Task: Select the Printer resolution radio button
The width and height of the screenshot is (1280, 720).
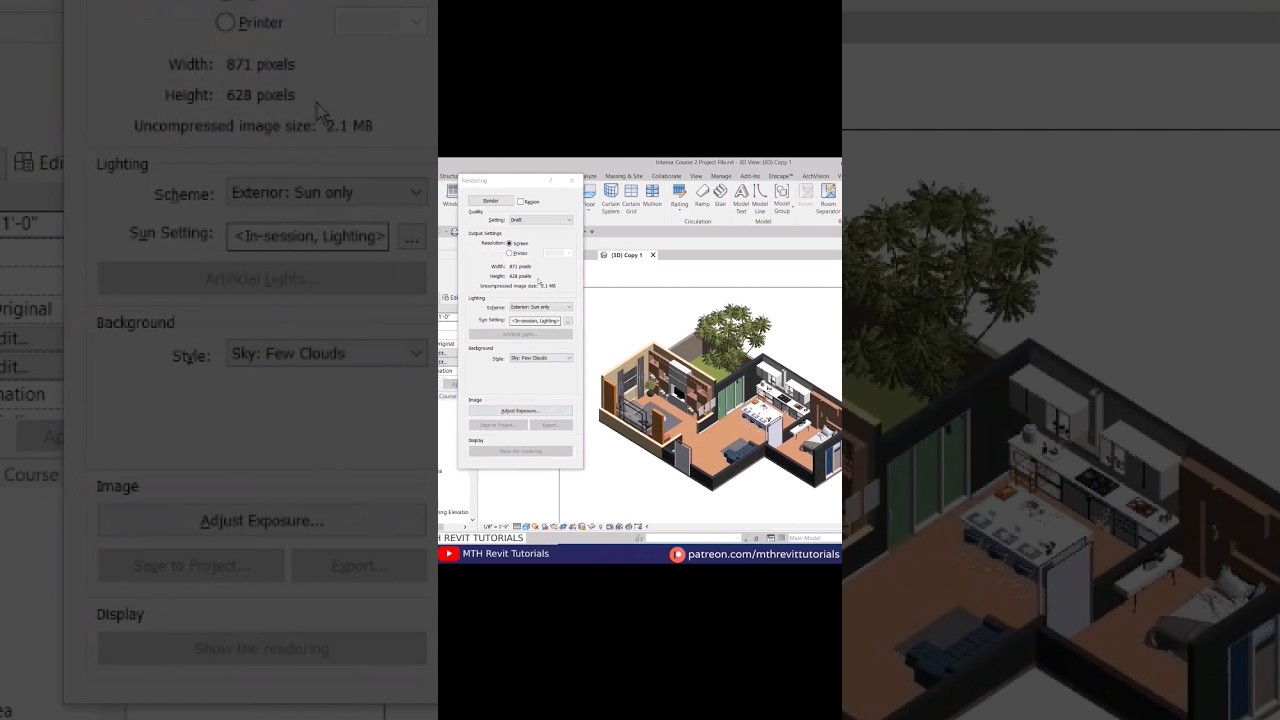Action: point(509,253)
